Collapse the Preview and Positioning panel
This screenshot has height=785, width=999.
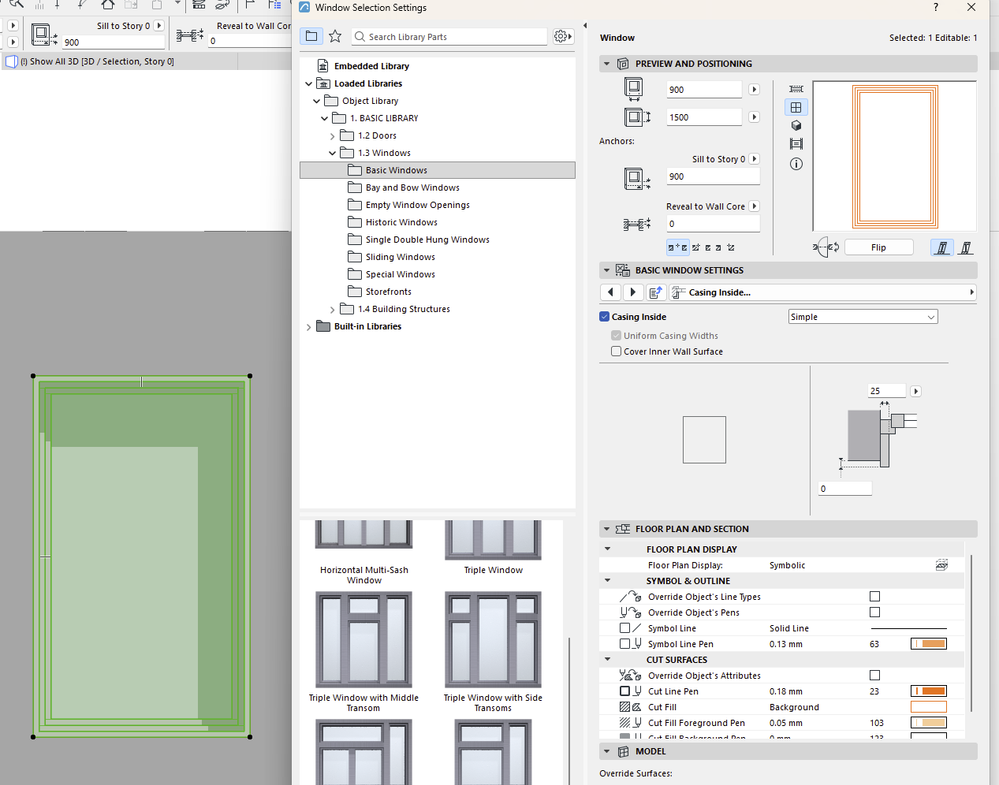[x=607, y=64]
